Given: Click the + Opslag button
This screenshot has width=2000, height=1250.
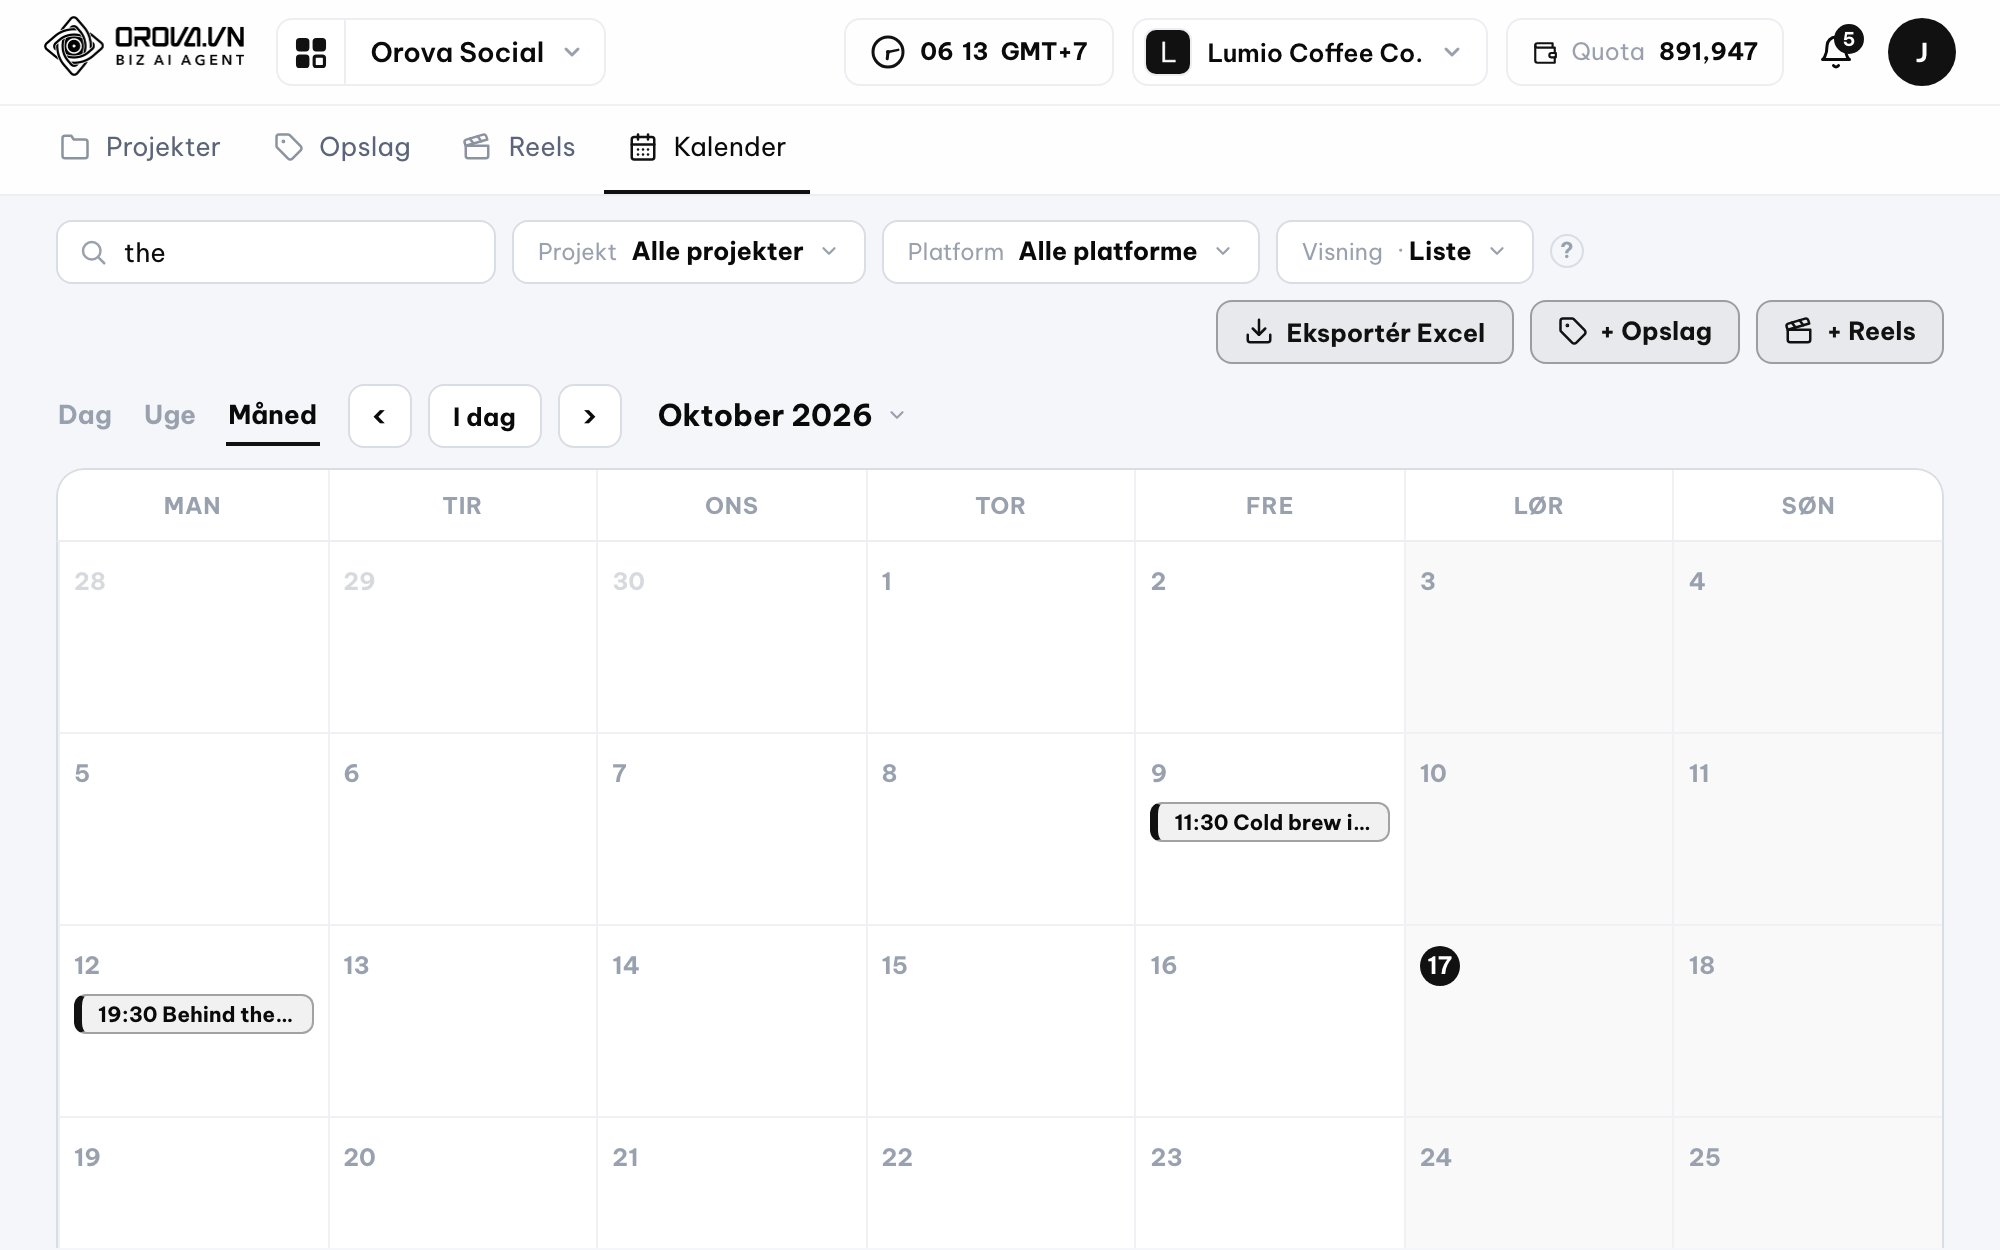Looking at the screenshot, I should pos(1634,332).
